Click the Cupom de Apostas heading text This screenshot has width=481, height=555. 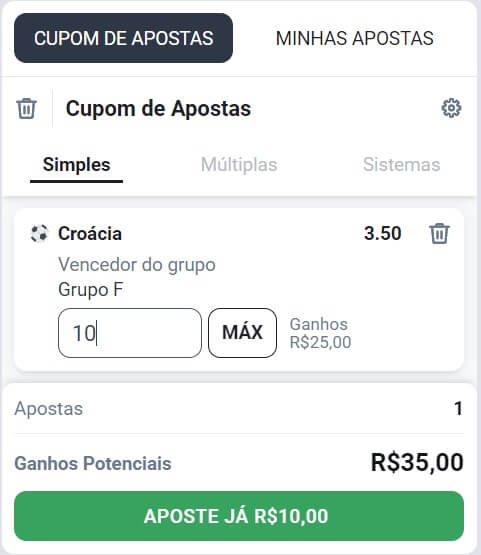[158, 108]
